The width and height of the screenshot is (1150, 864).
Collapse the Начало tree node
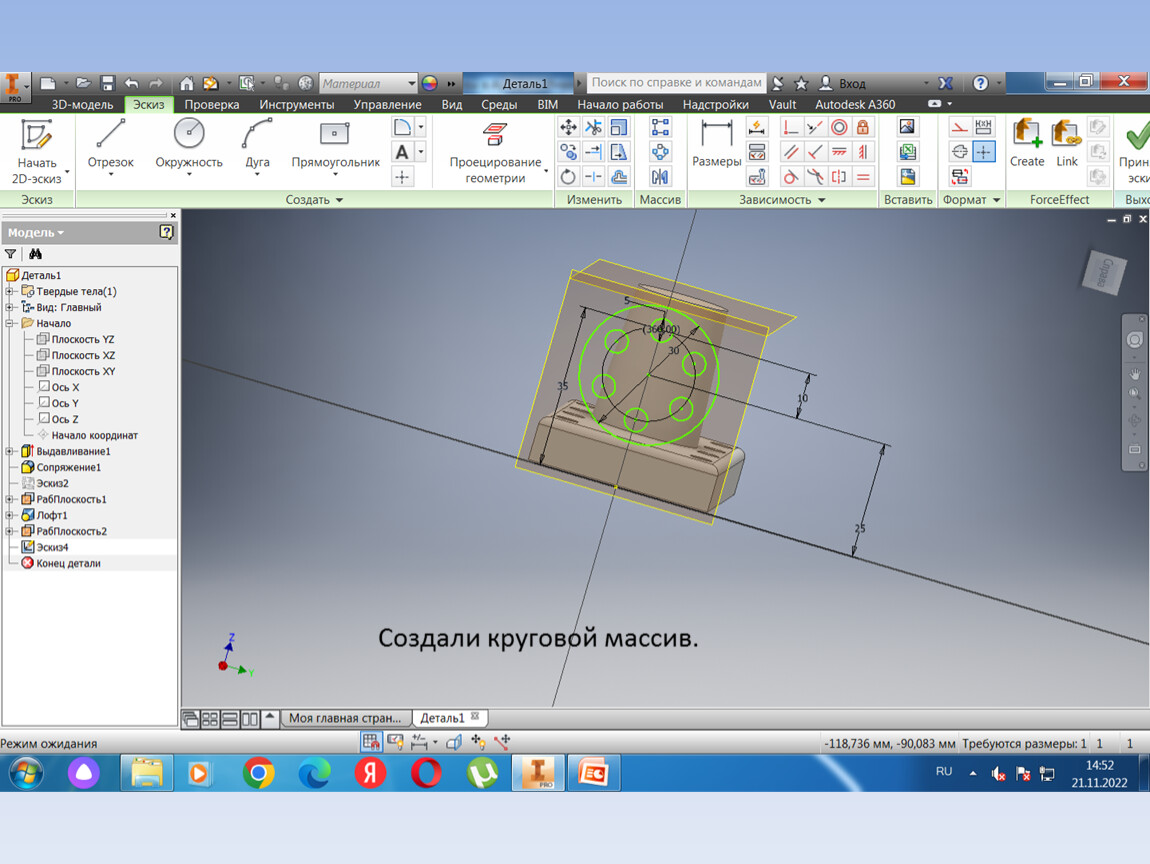(x=10, y=323)
